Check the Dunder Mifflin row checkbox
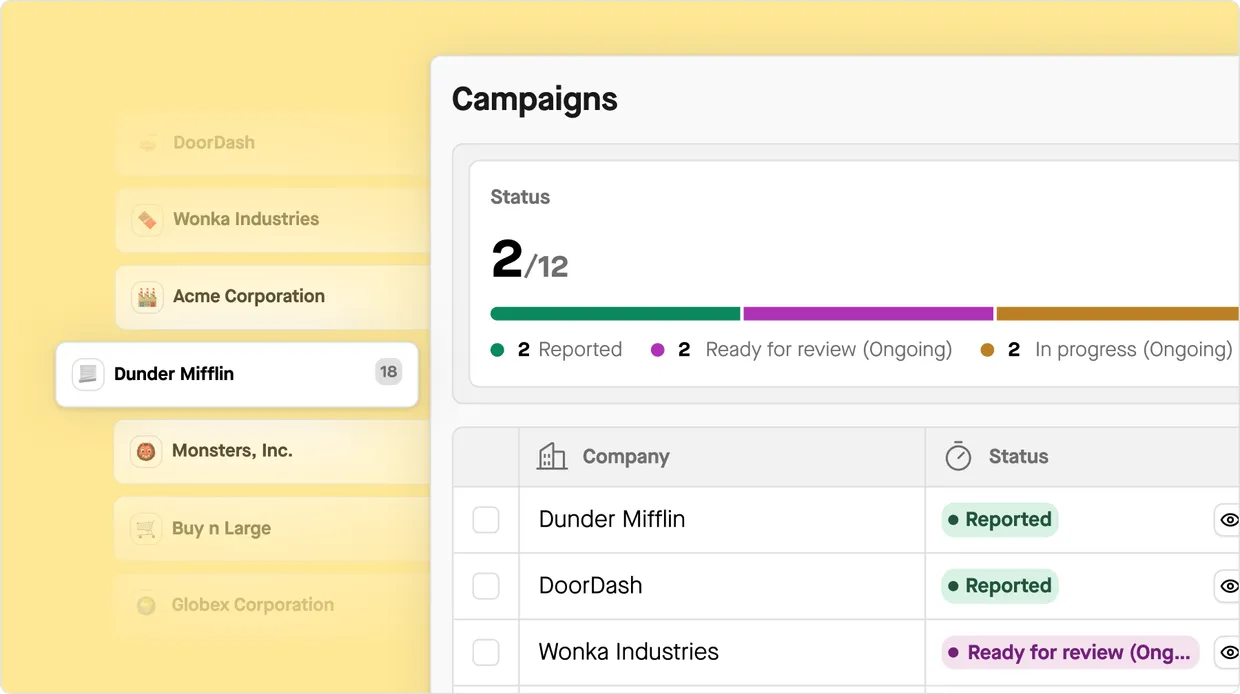 [x=486, y=520]
